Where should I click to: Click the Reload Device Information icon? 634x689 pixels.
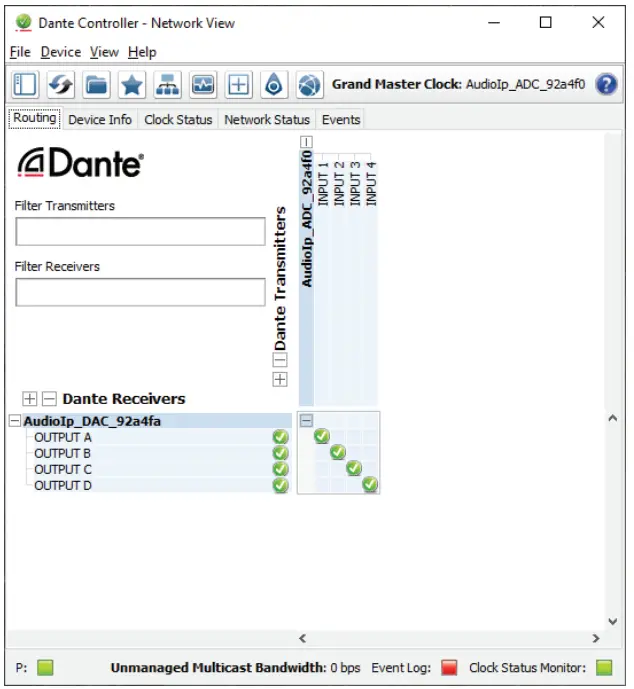click(x=61, y=84)
